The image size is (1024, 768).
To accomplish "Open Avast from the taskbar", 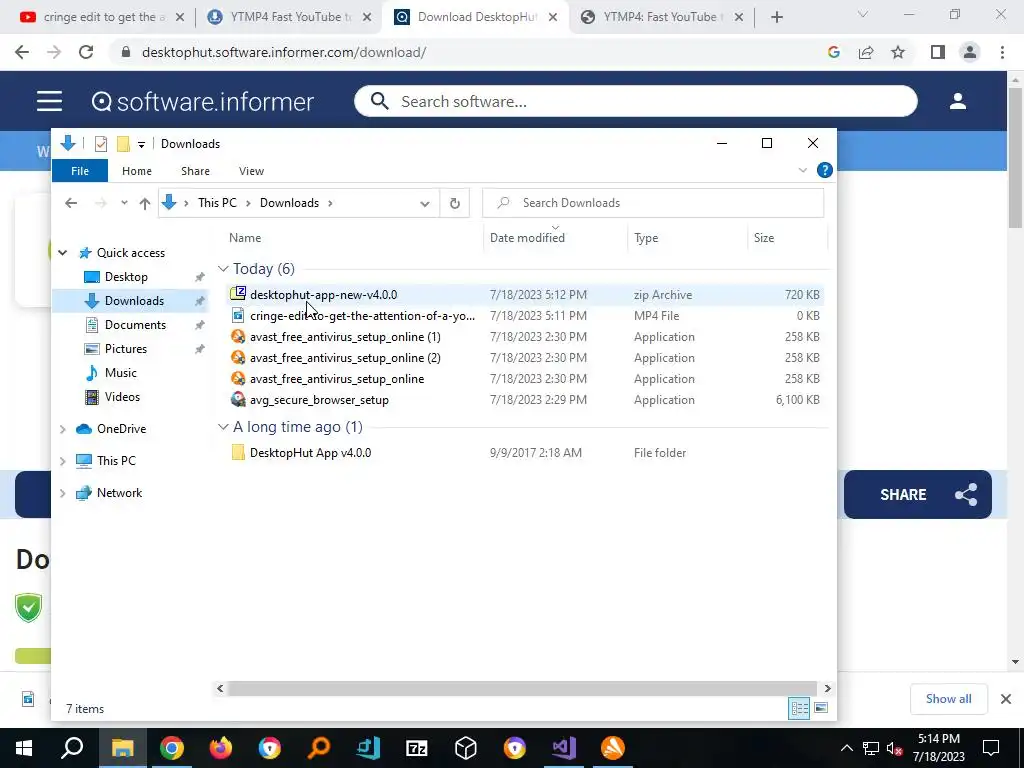I will (613, 748).
